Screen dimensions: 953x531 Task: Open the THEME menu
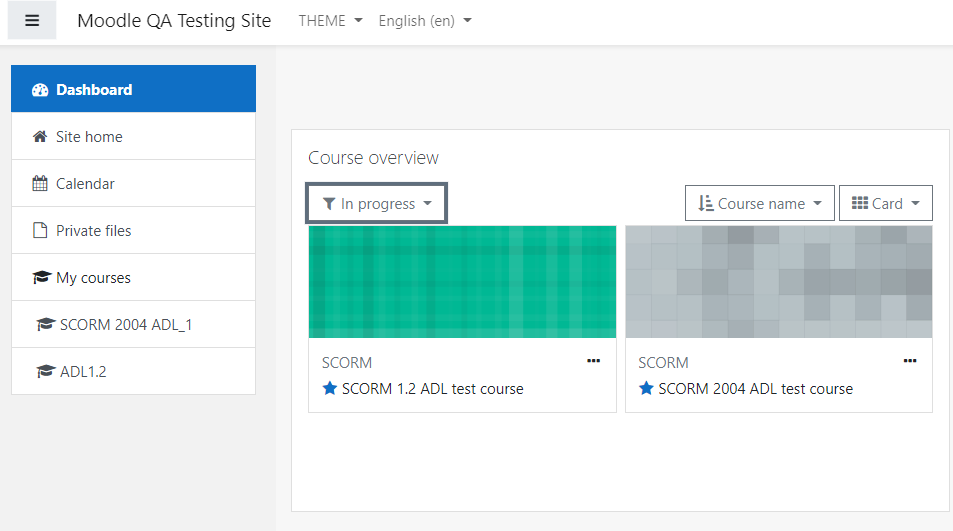click(331, 21)
